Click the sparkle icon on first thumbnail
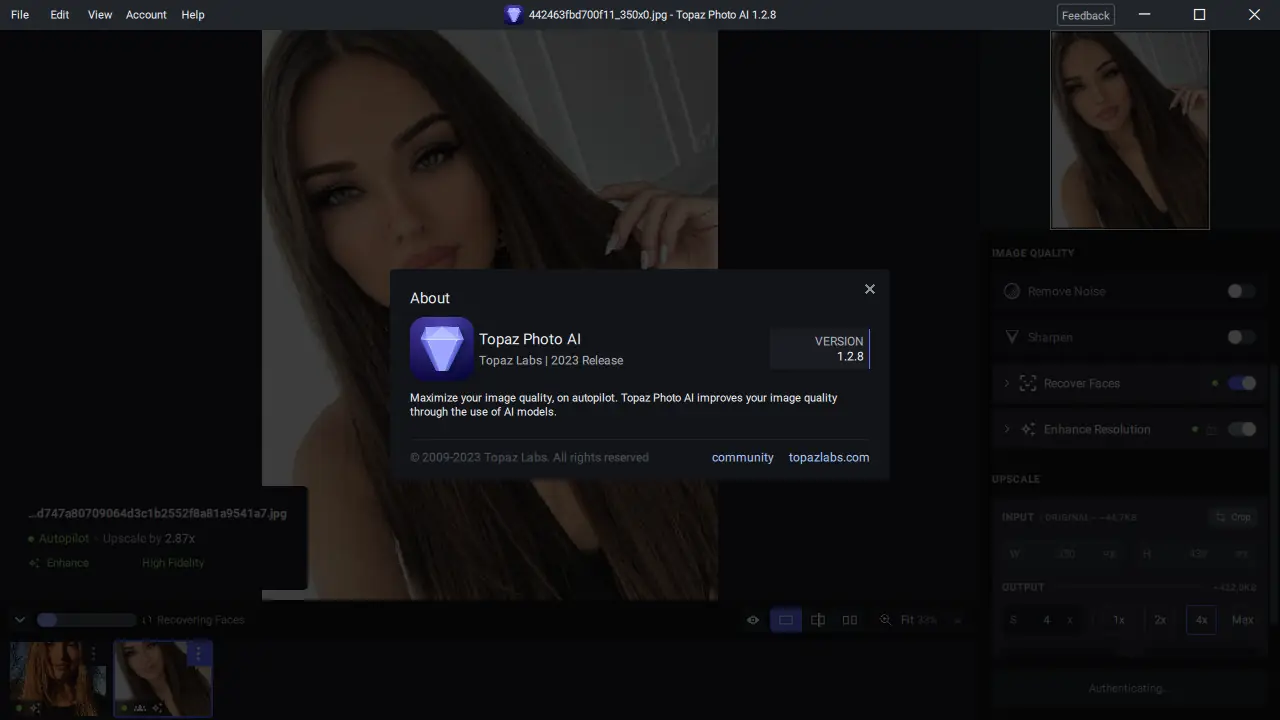The height and width of the screenshot is (720, 1280). (x=35, y=708)
